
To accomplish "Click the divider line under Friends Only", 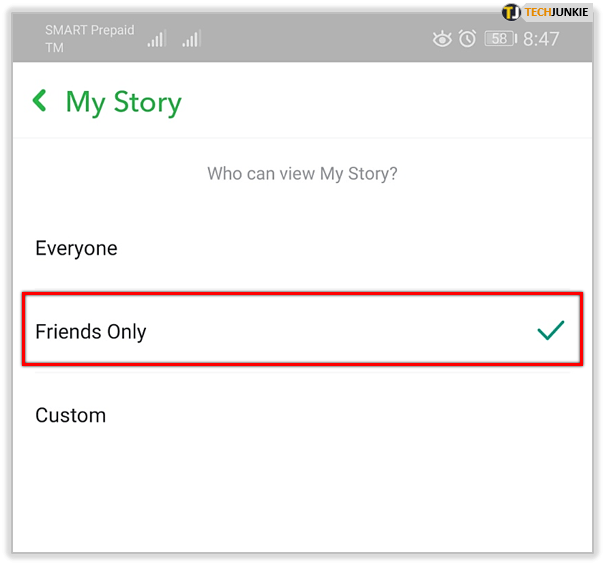I will click(x=302, y=373).
